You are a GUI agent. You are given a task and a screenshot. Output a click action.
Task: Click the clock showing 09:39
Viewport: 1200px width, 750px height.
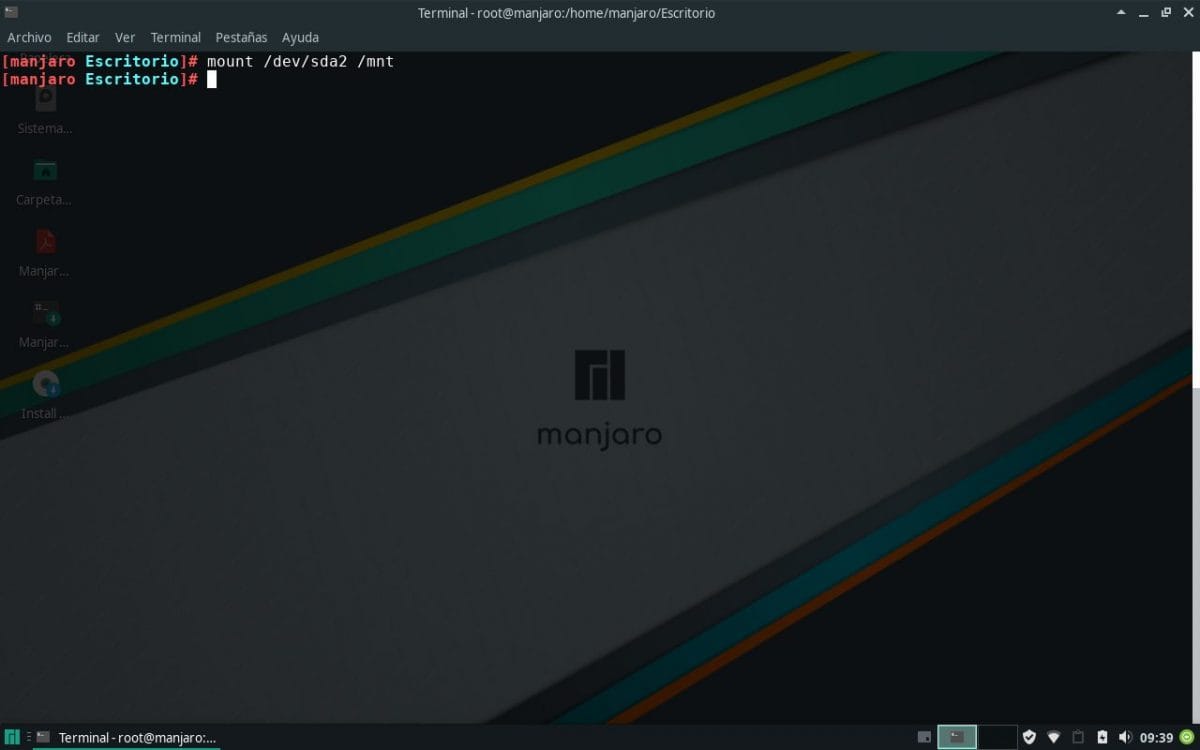click(x=1156, y=738)
